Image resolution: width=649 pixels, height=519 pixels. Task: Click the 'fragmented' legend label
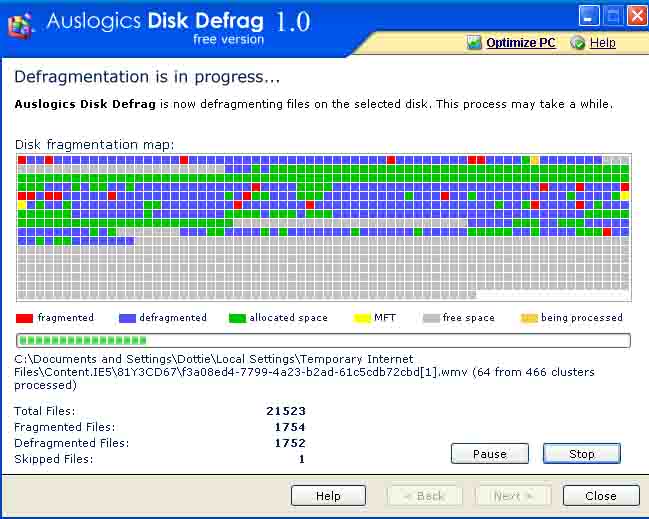tap(66, 318)
